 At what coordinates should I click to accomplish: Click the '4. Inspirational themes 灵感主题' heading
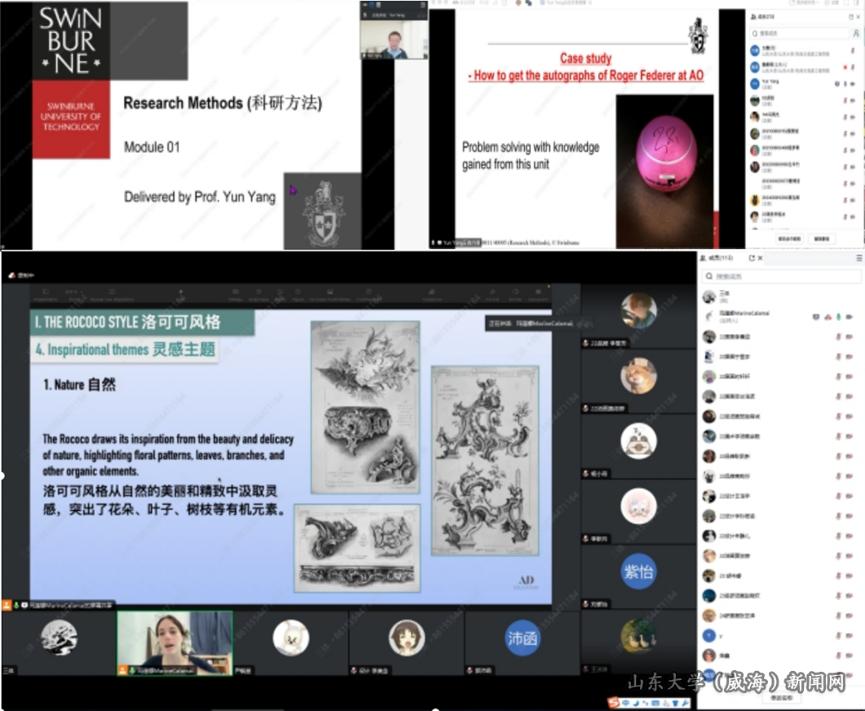[125, 349]
